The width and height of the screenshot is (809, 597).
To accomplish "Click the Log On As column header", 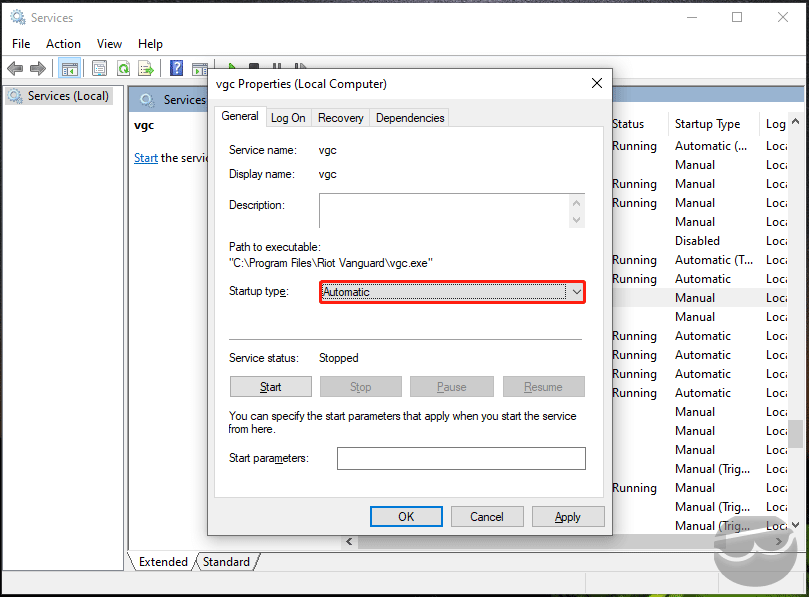I will pos(775,124).
